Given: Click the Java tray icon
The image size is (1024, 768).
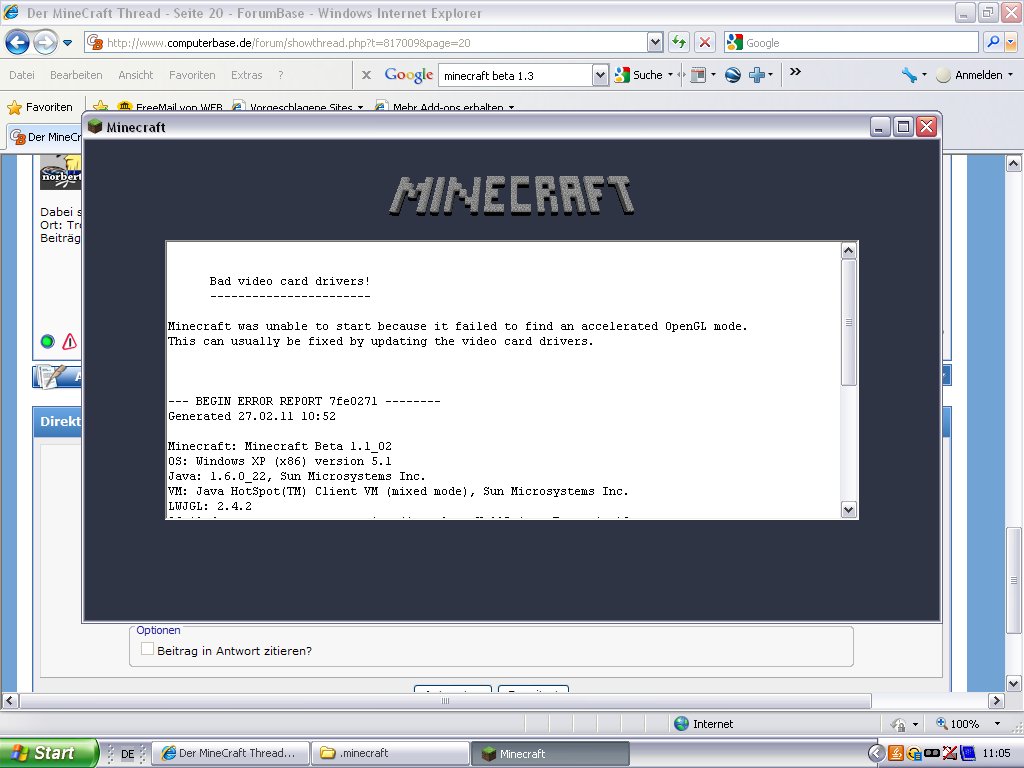Looking at the screenshot, I should [x=896, y=753].
